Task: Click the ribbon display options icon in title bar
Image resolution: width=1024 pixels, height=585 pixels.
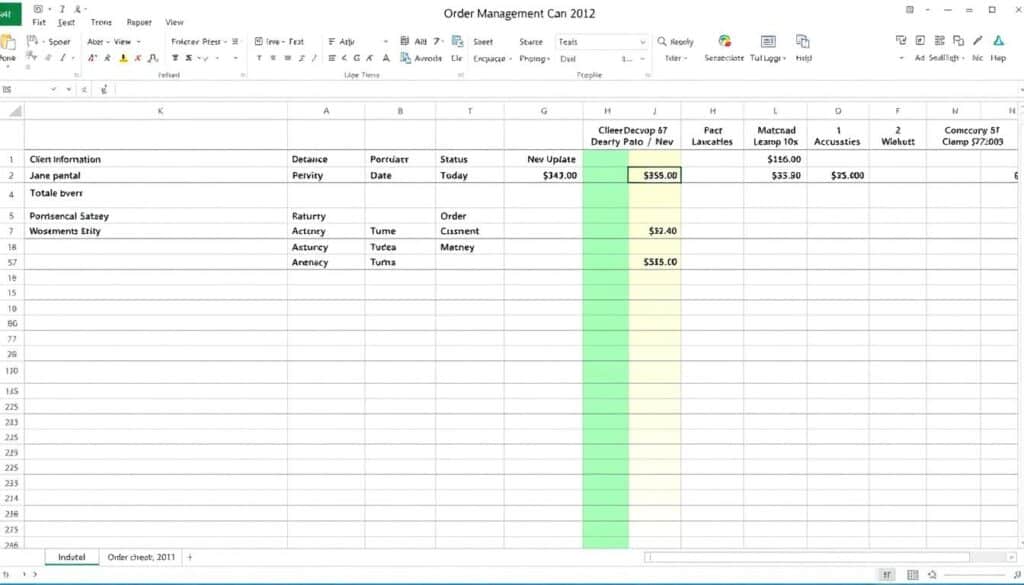Action: (910, 10)
